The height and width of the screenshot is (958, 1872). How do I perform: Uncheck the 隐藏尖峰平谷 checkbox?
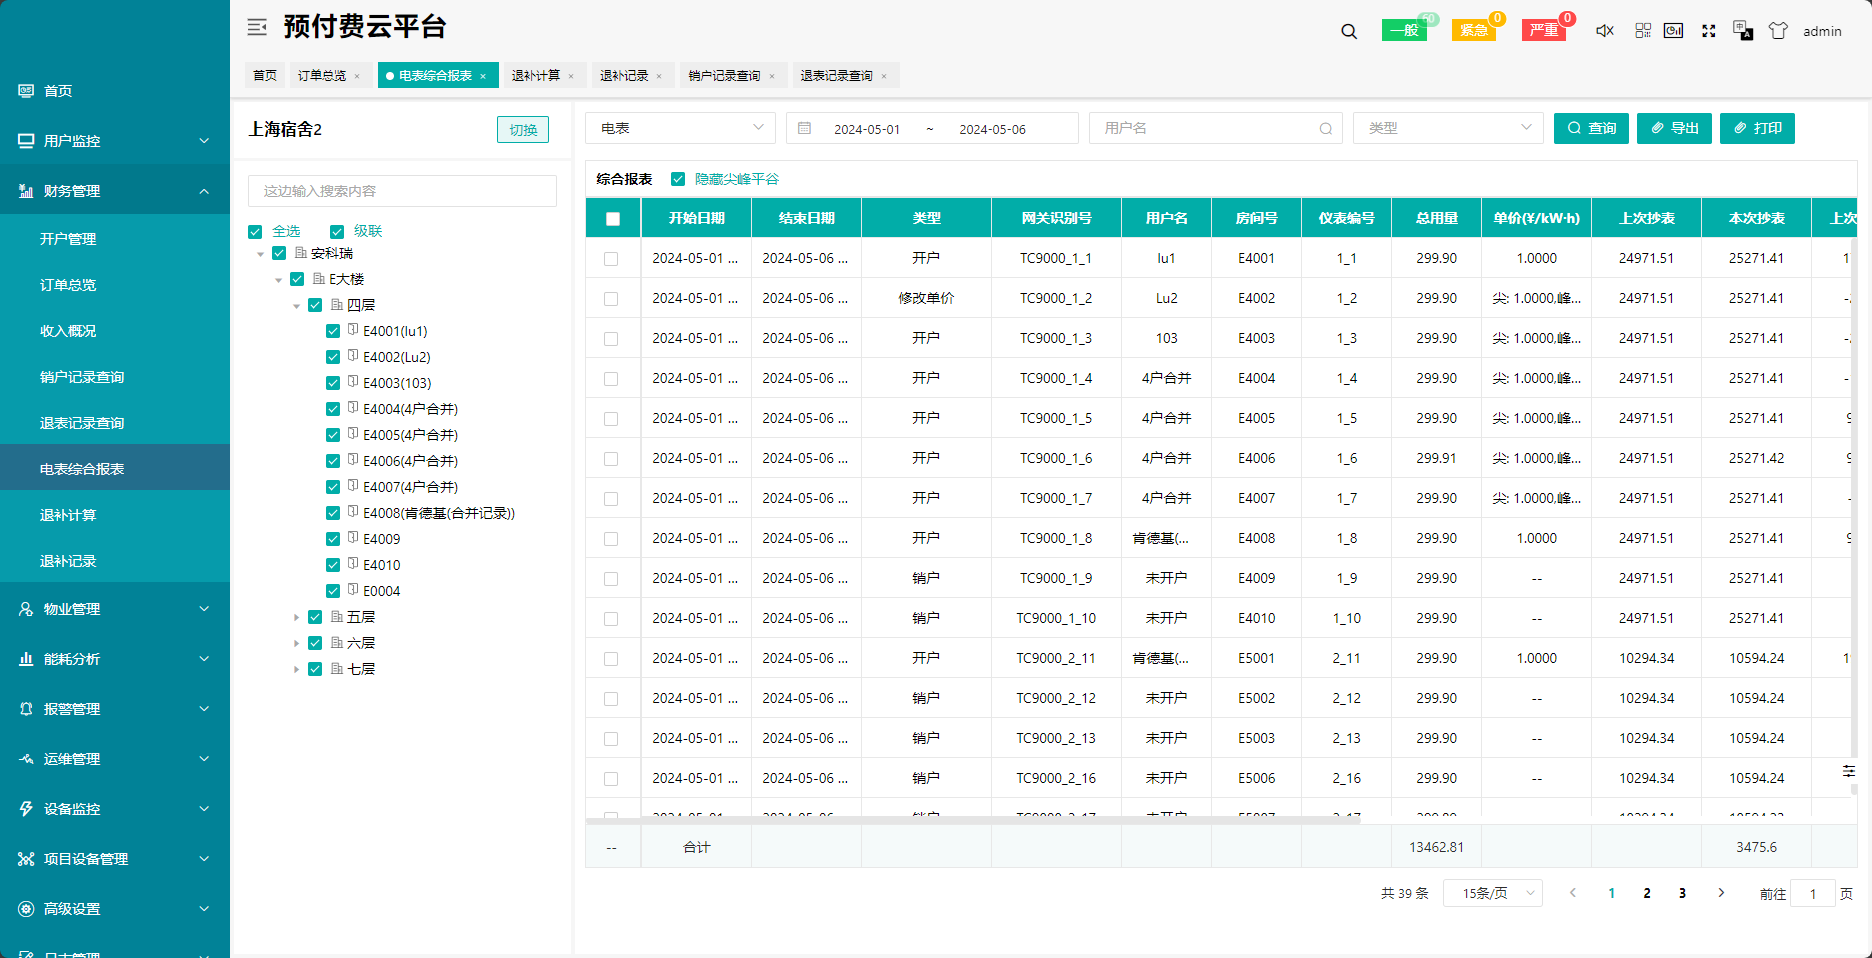click(x=678, y=179)
